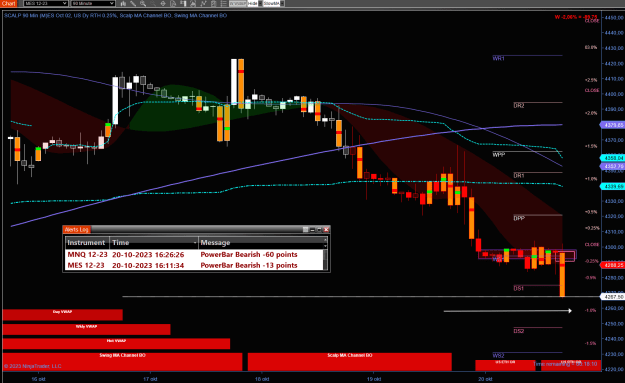625x383 pixels.
Task: Click the white 4267.50 price marker
Action: (613, 297)
